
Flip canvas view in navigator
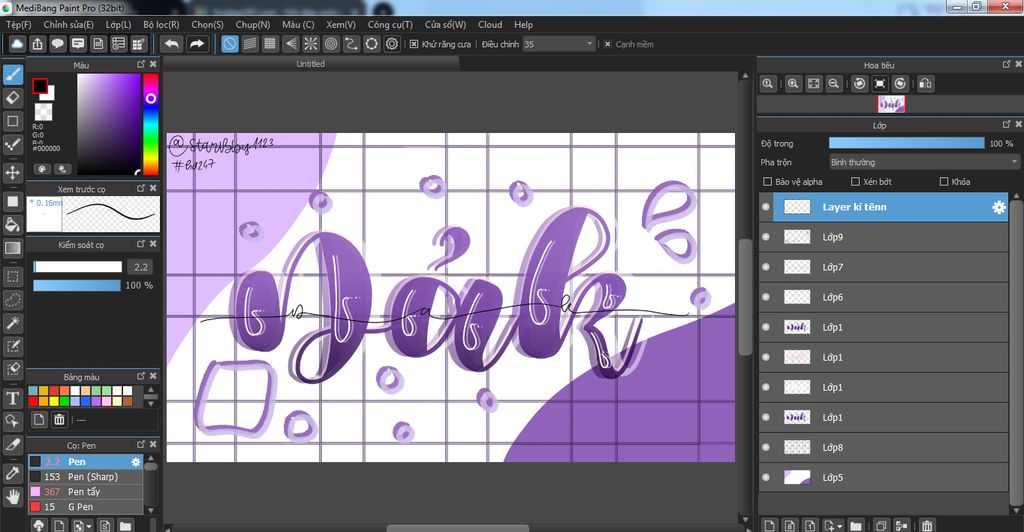pos(925,84)
